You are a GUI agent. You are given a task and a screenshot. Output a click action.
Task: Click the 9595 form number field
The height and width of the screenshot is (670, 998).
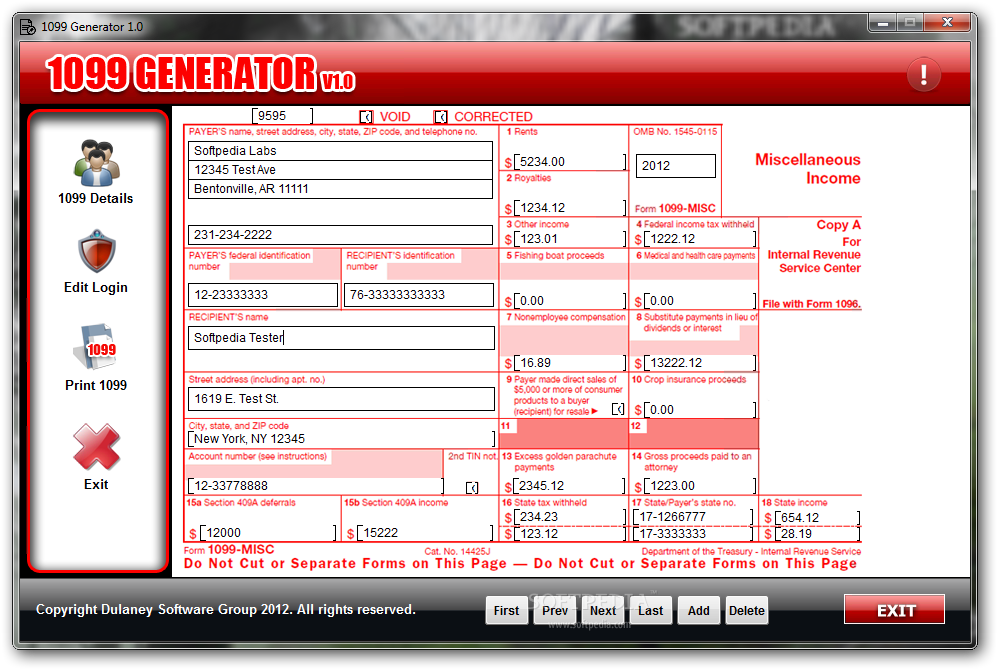coord(283,116)
